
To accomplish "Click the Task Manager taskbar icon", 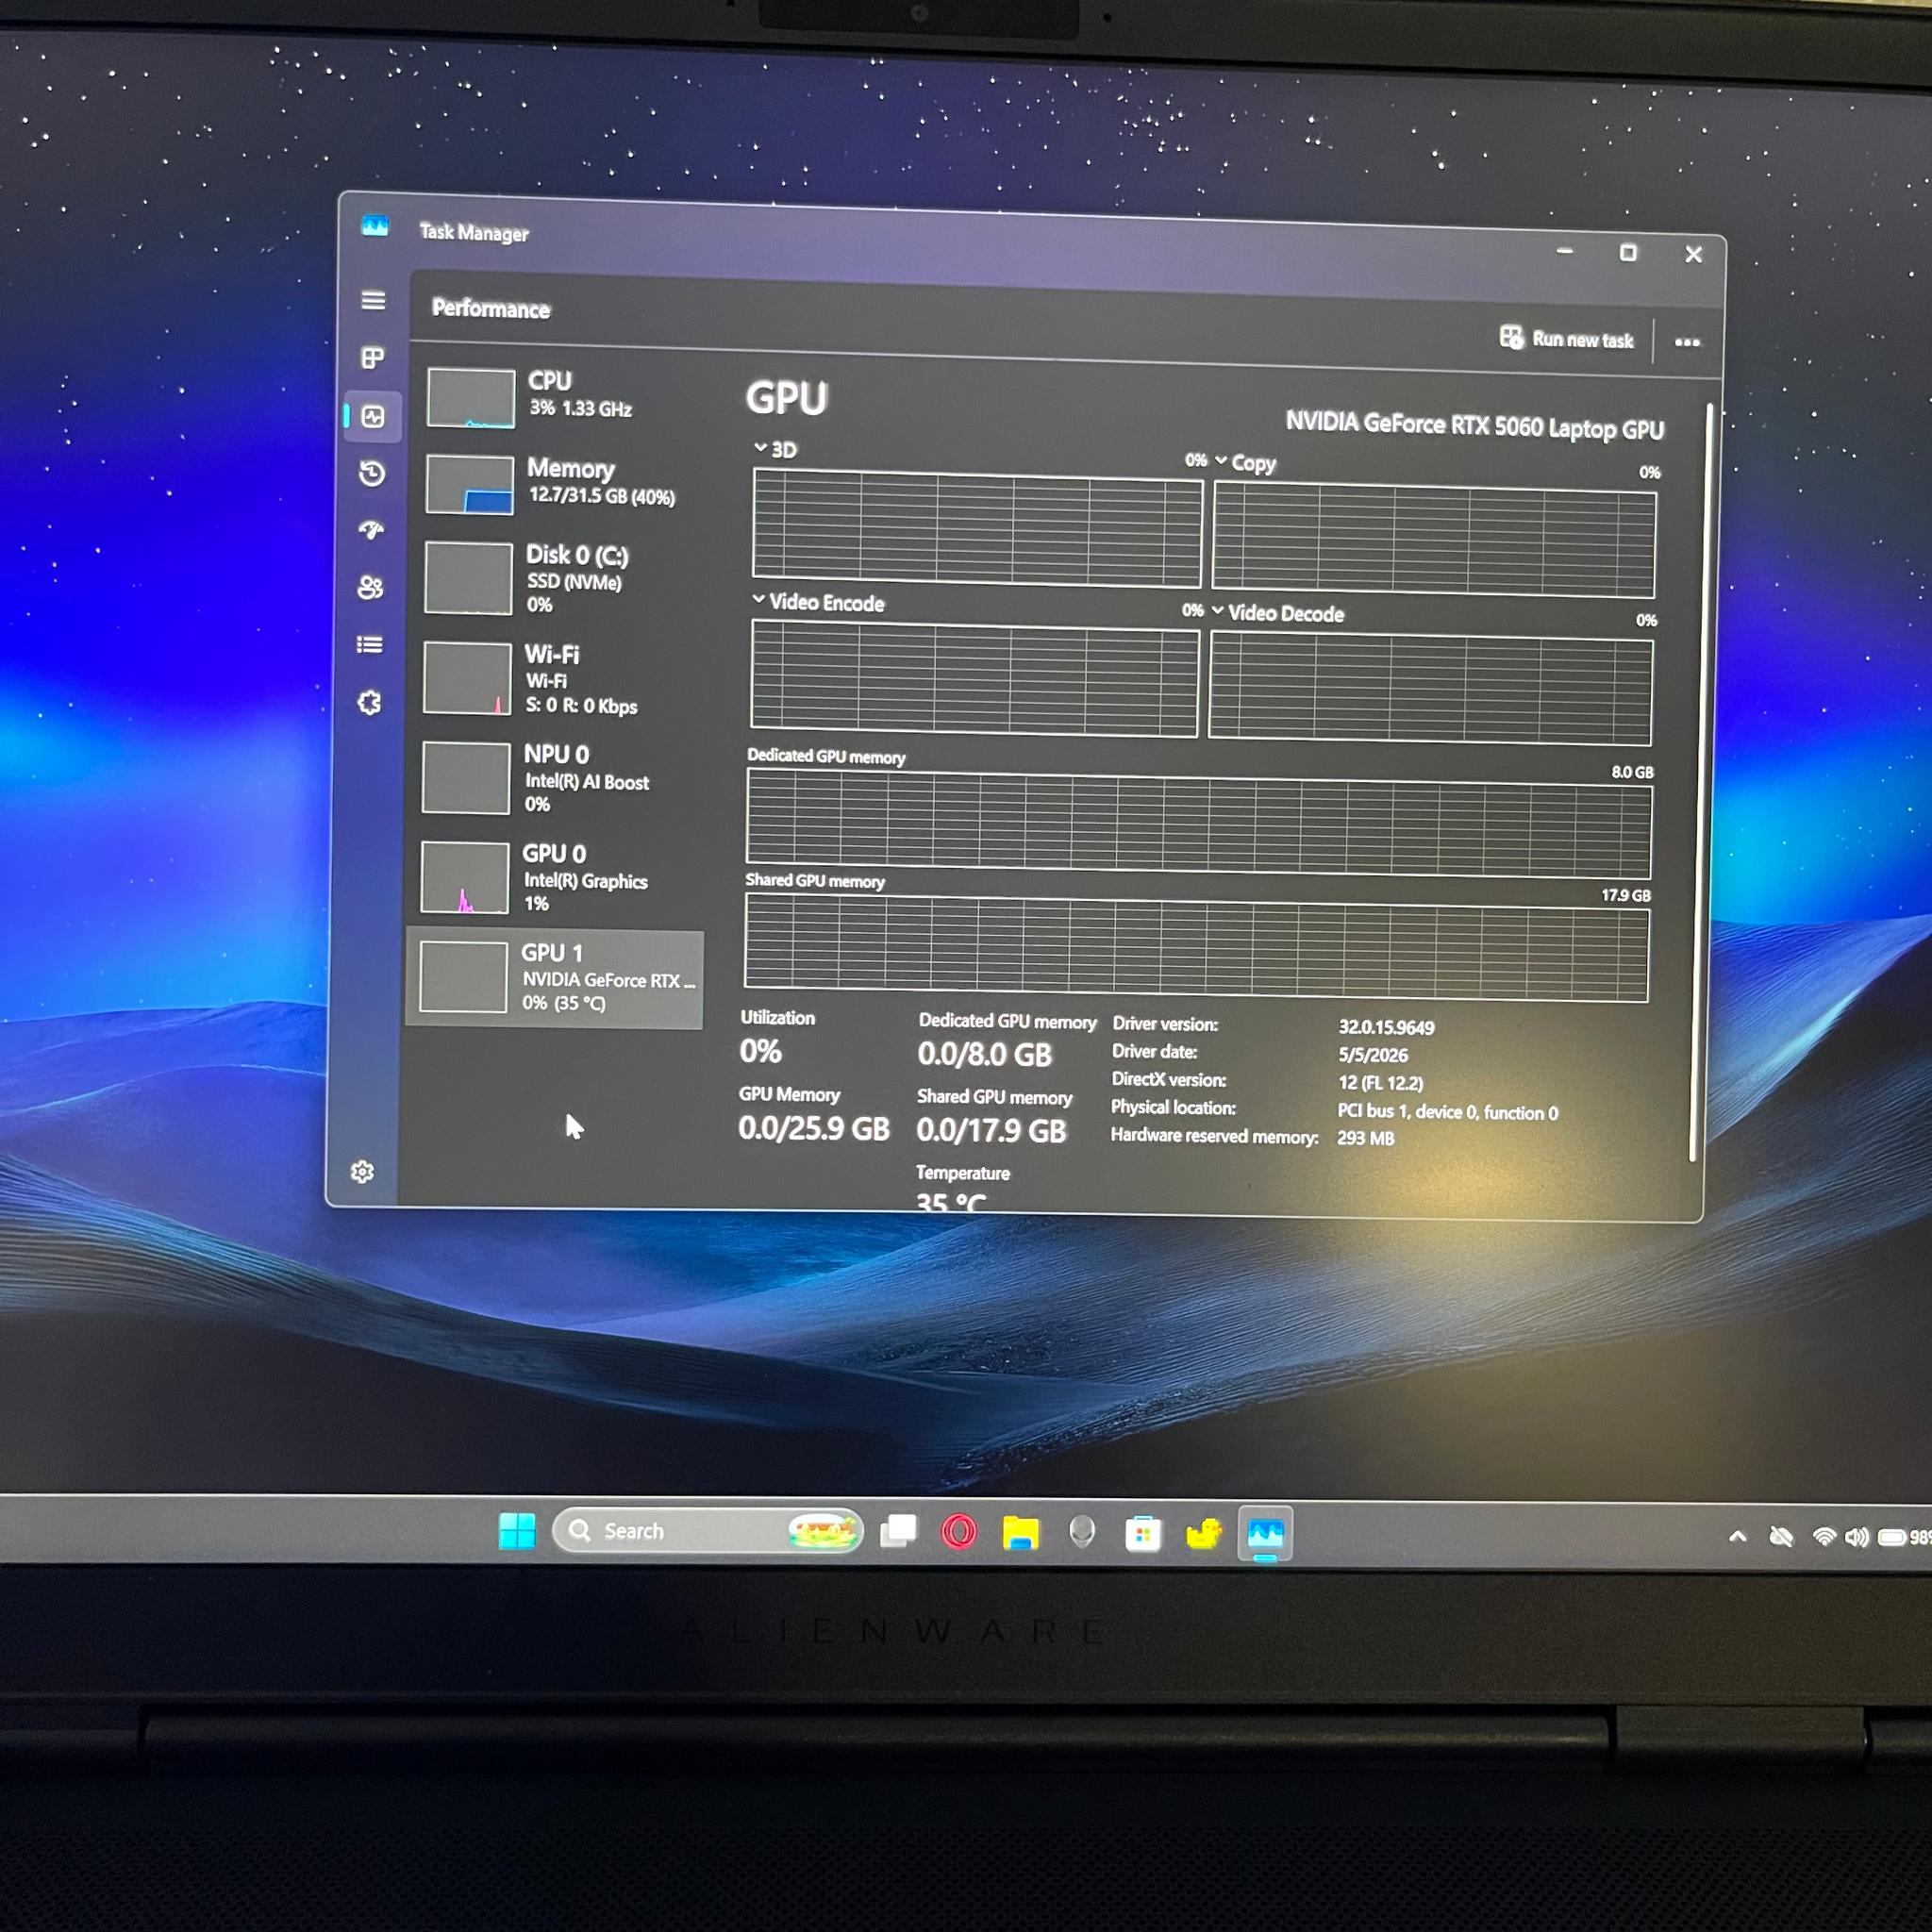I will point(1265,1533).
